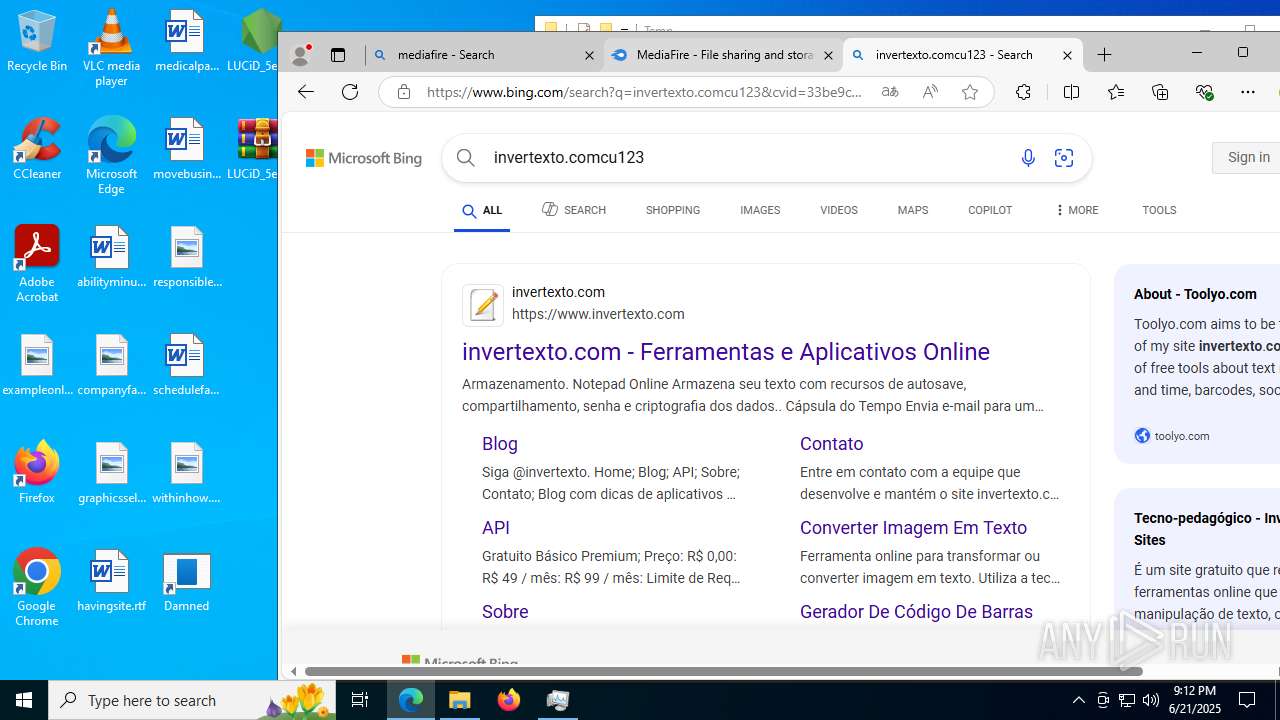The image size is (1280, 720).
Task: Select the havingsite.rtf desktop file
Action: pyautogui.click(x=111, y=581)
